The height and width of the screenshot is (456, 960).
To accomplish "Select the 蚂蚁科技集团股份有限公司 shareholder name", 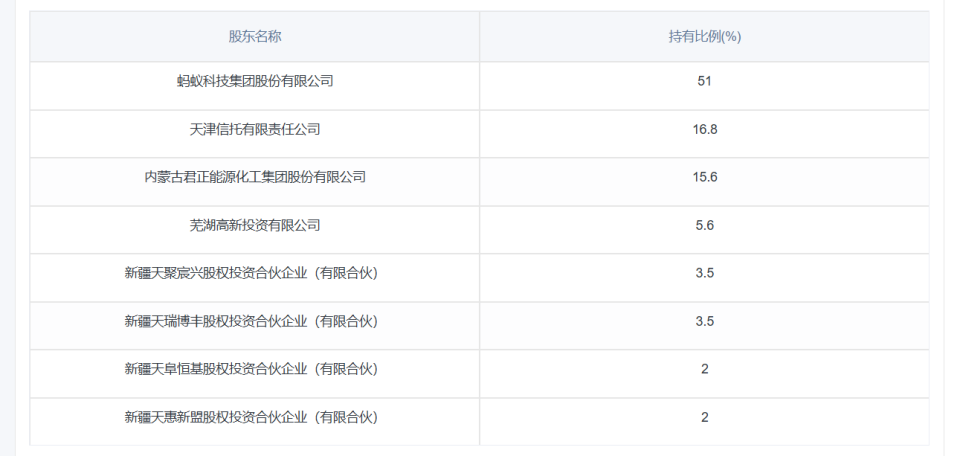I will [255, 81].
